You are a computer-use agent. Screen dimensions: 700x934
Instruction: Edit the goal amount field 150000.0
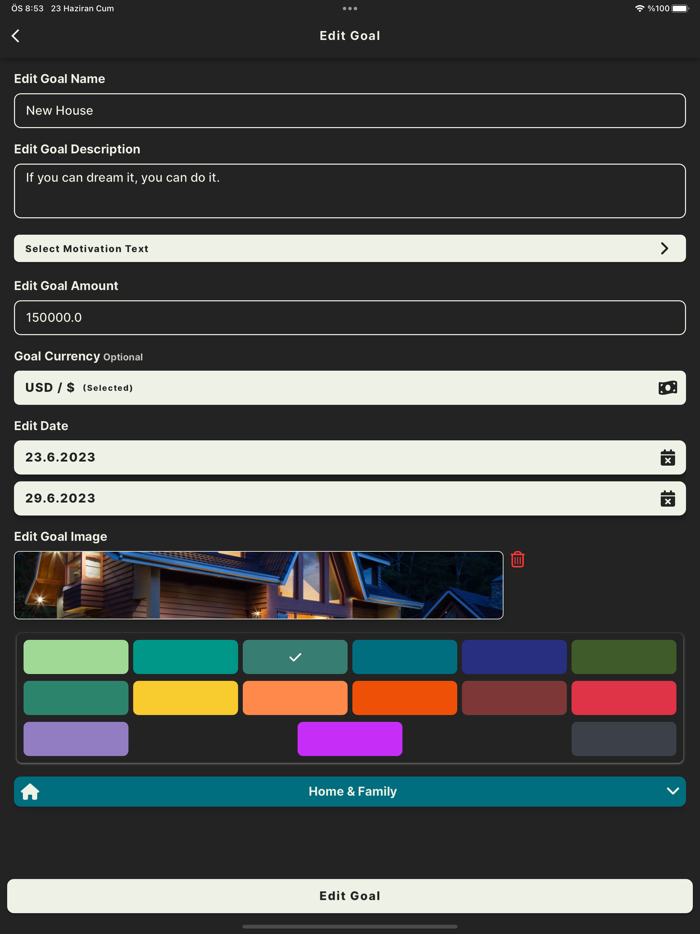(350, 317)
